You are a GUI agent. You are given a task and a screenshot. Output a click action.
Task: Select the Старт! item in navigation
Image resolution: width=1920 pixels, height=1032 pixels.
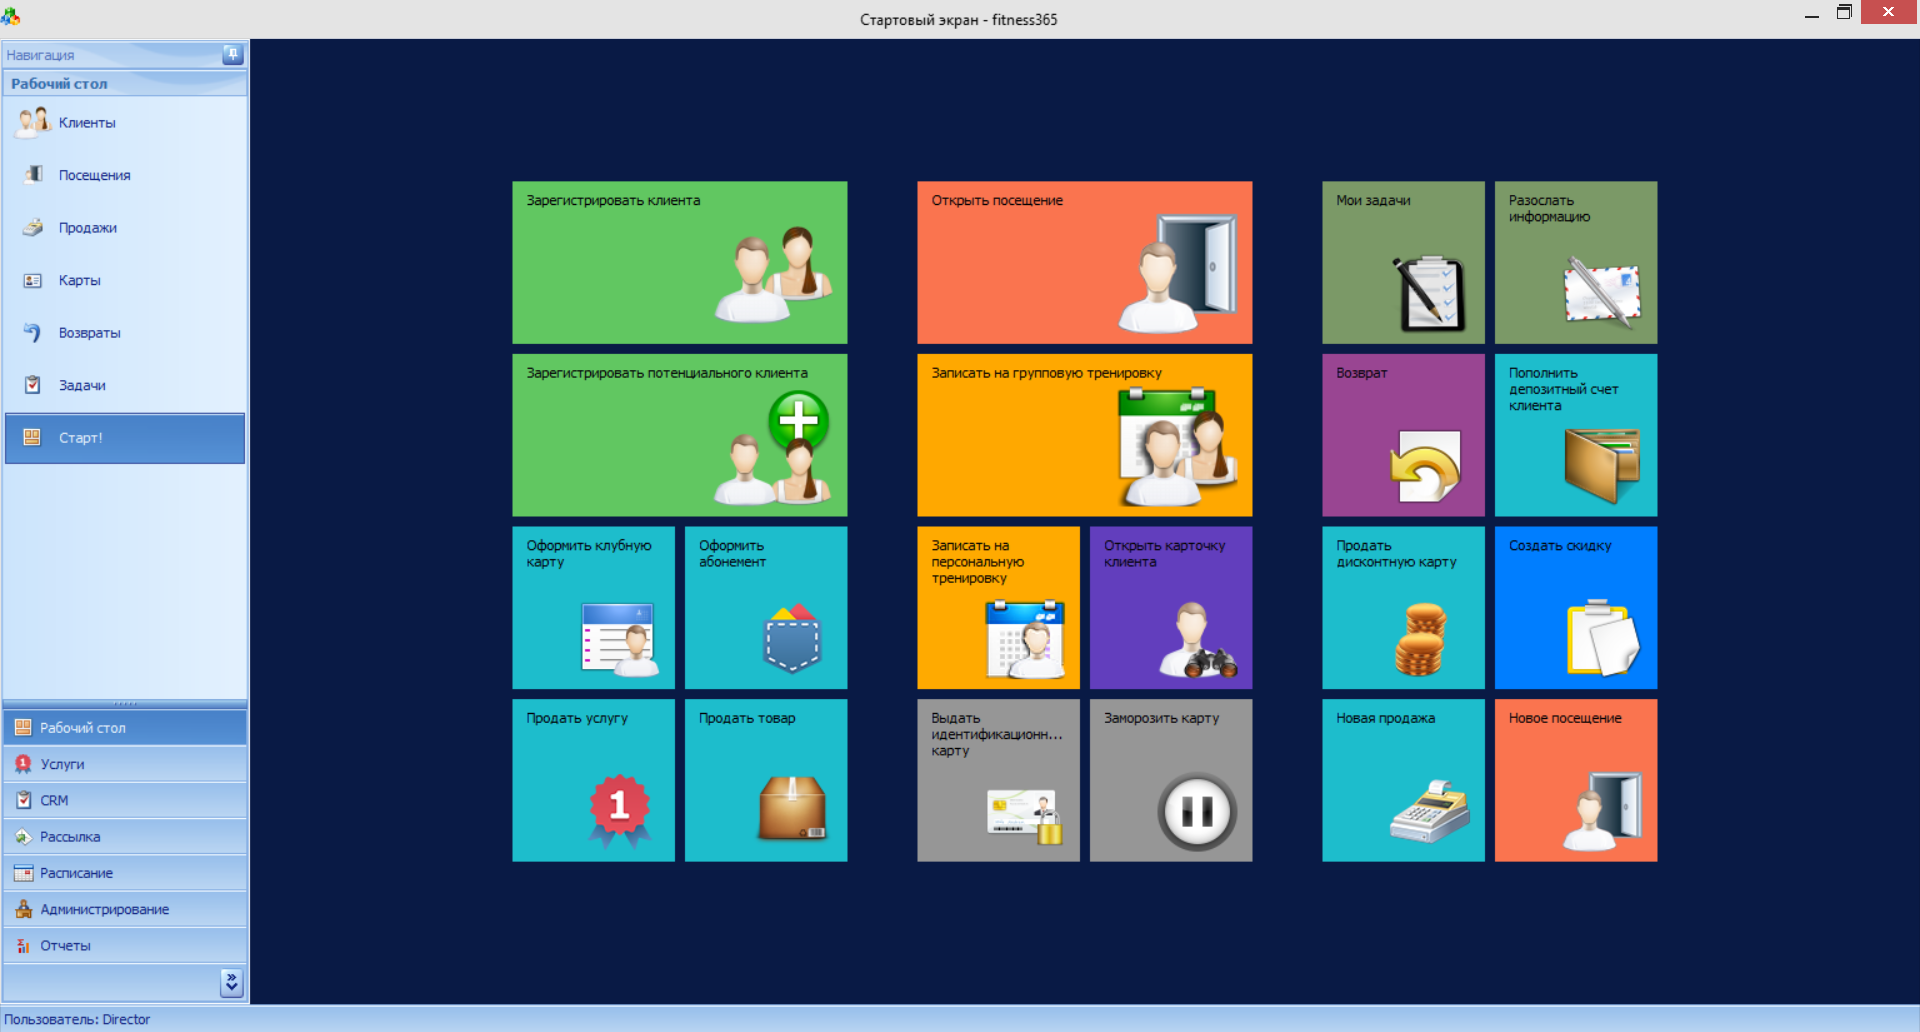(125, 438)
